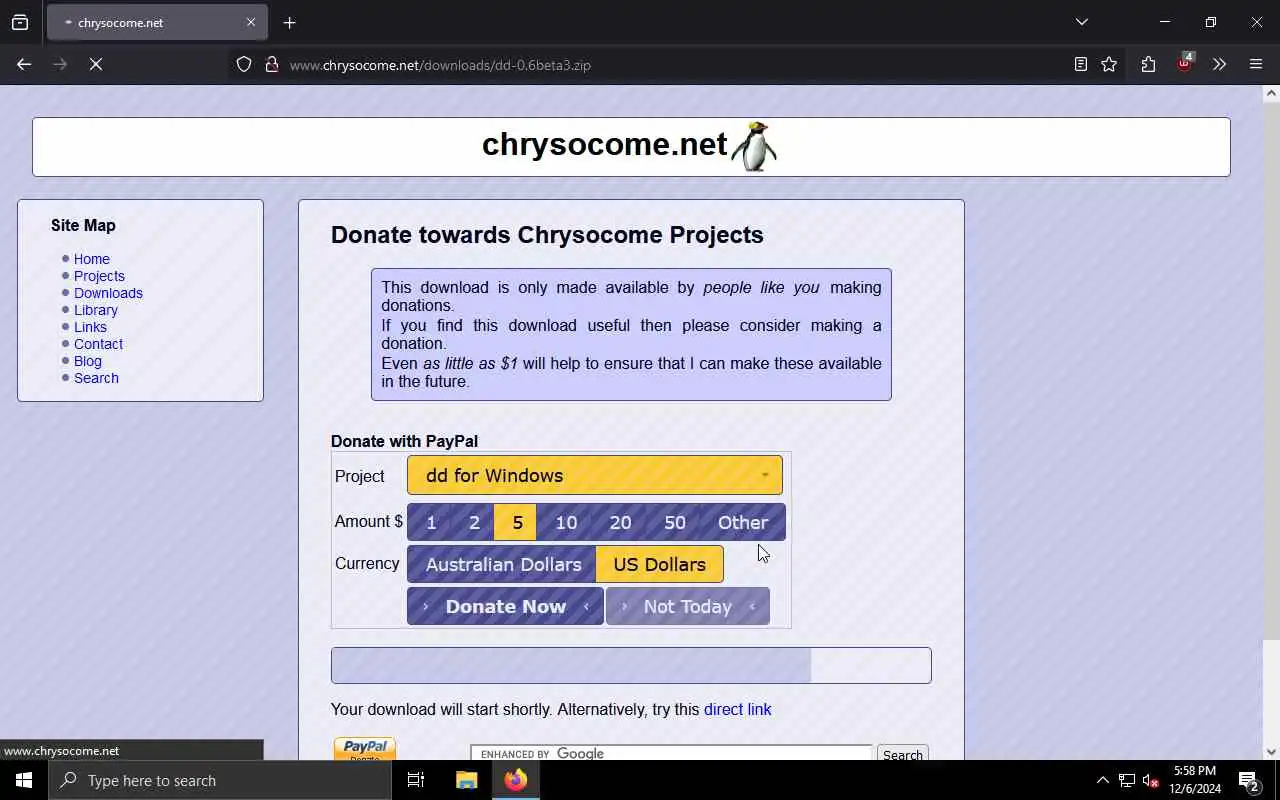Click the Donate Now button
The height and width of the screenshot is (800, 1280).
[505, 606]
